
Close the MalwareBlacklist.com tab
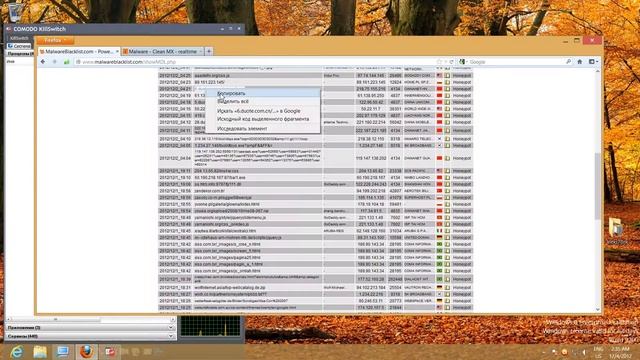(x=117, y=51)
